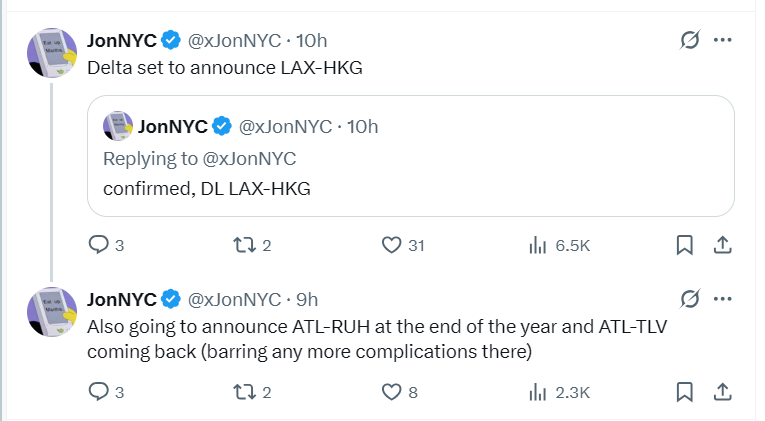This screenshot has width=765, height=421.
Task: Reply to the ATL-RUH tweet
Action: [x=99, y=392]
